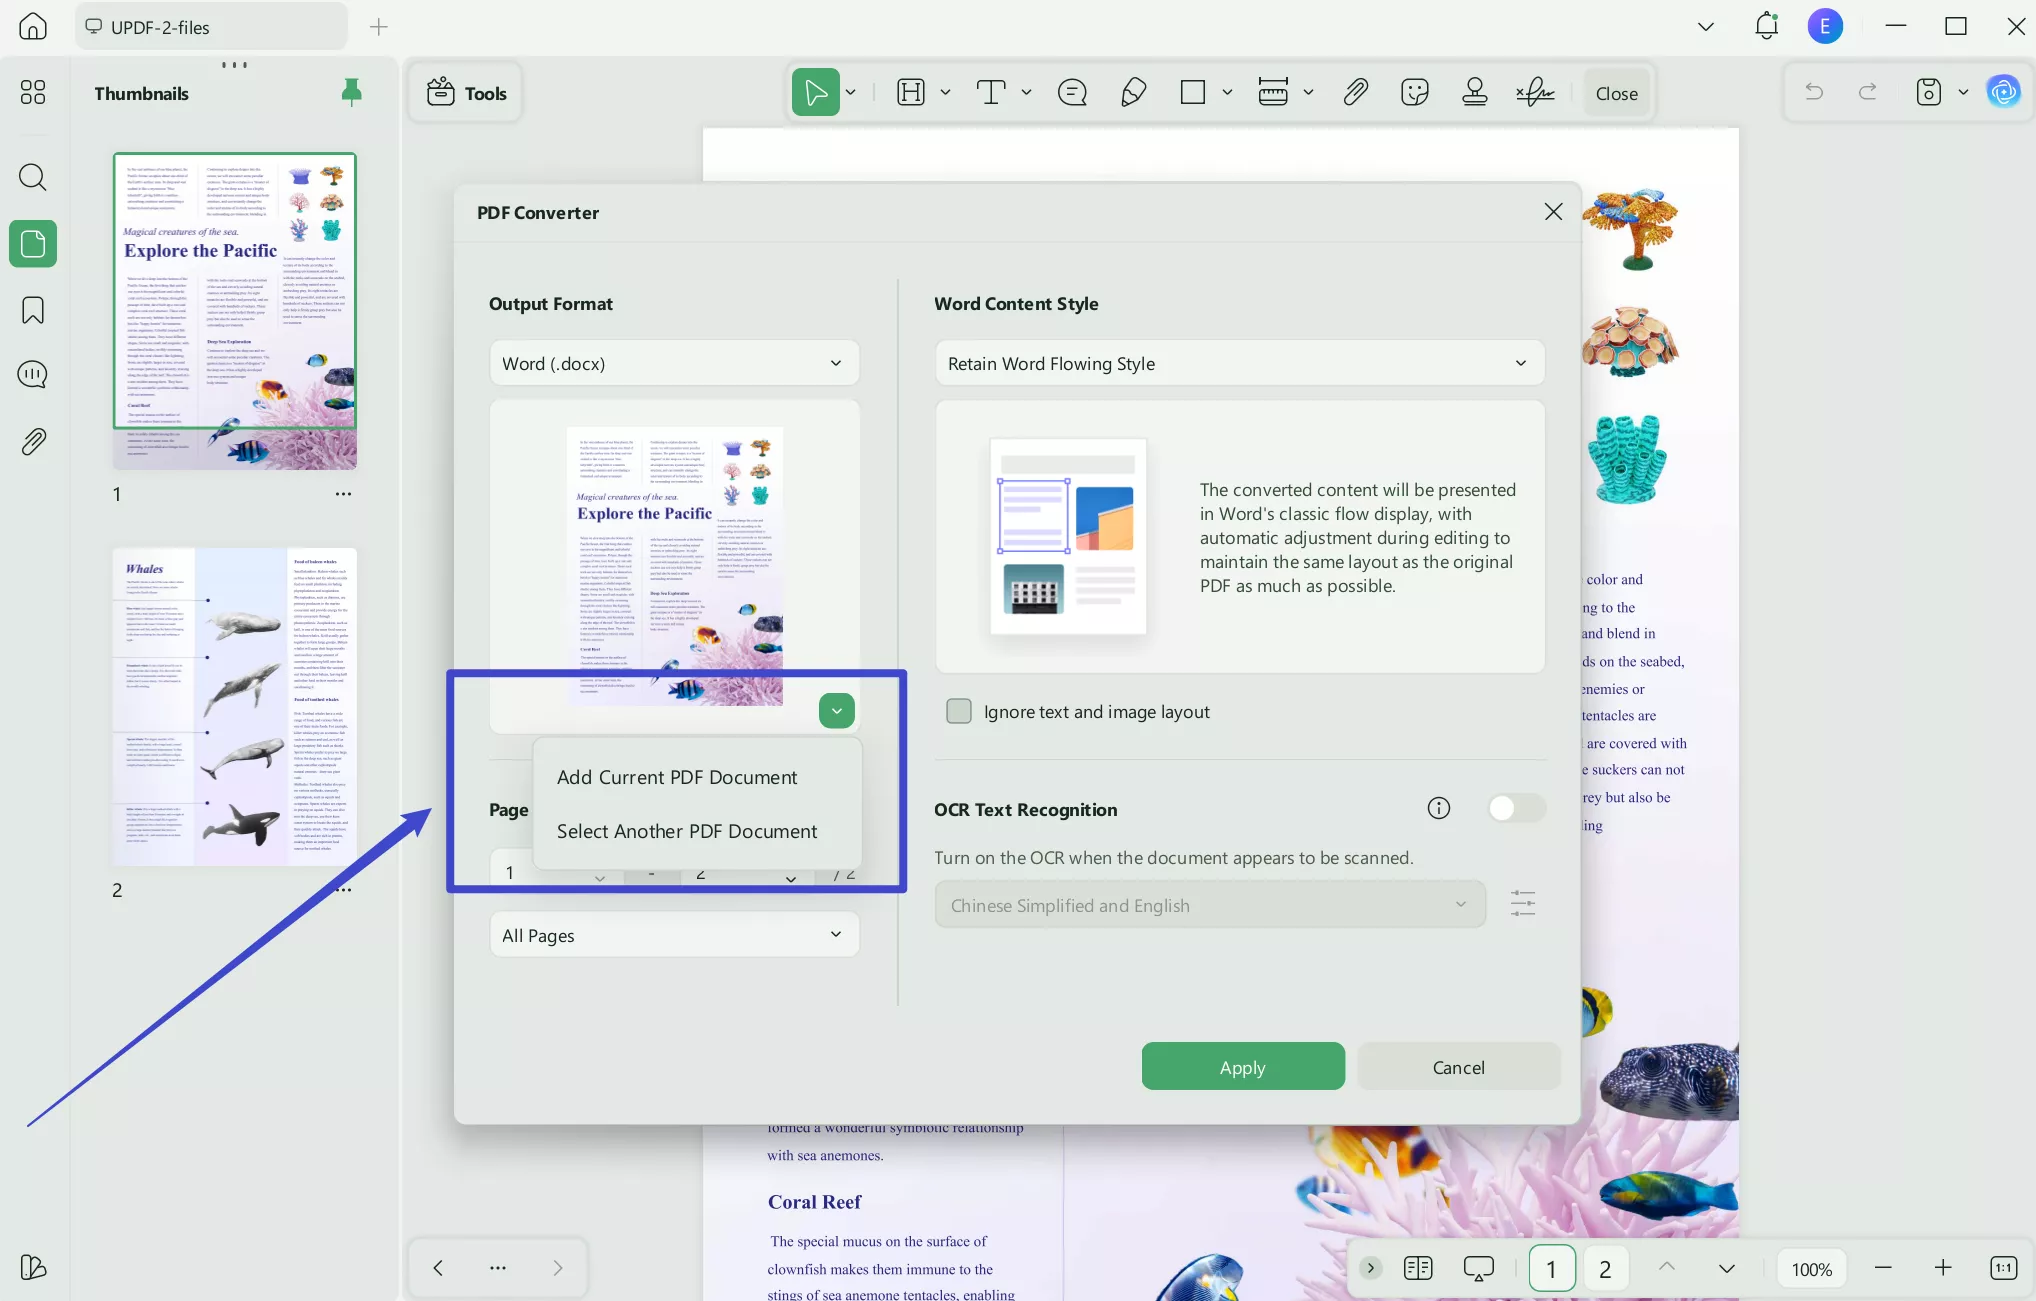Open the Bookmarks panel
The height and width of the screenshot is (1301, 2036).
tap(32, 310)
